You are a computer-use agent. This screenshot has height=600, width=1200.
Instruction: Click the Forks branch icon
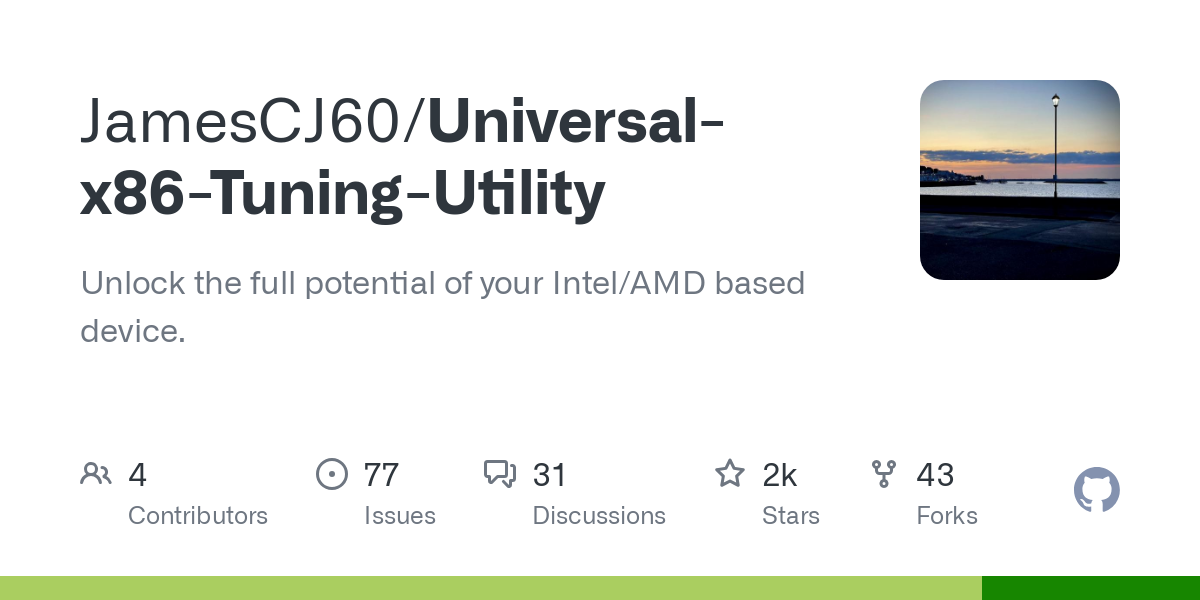point(884,474)
